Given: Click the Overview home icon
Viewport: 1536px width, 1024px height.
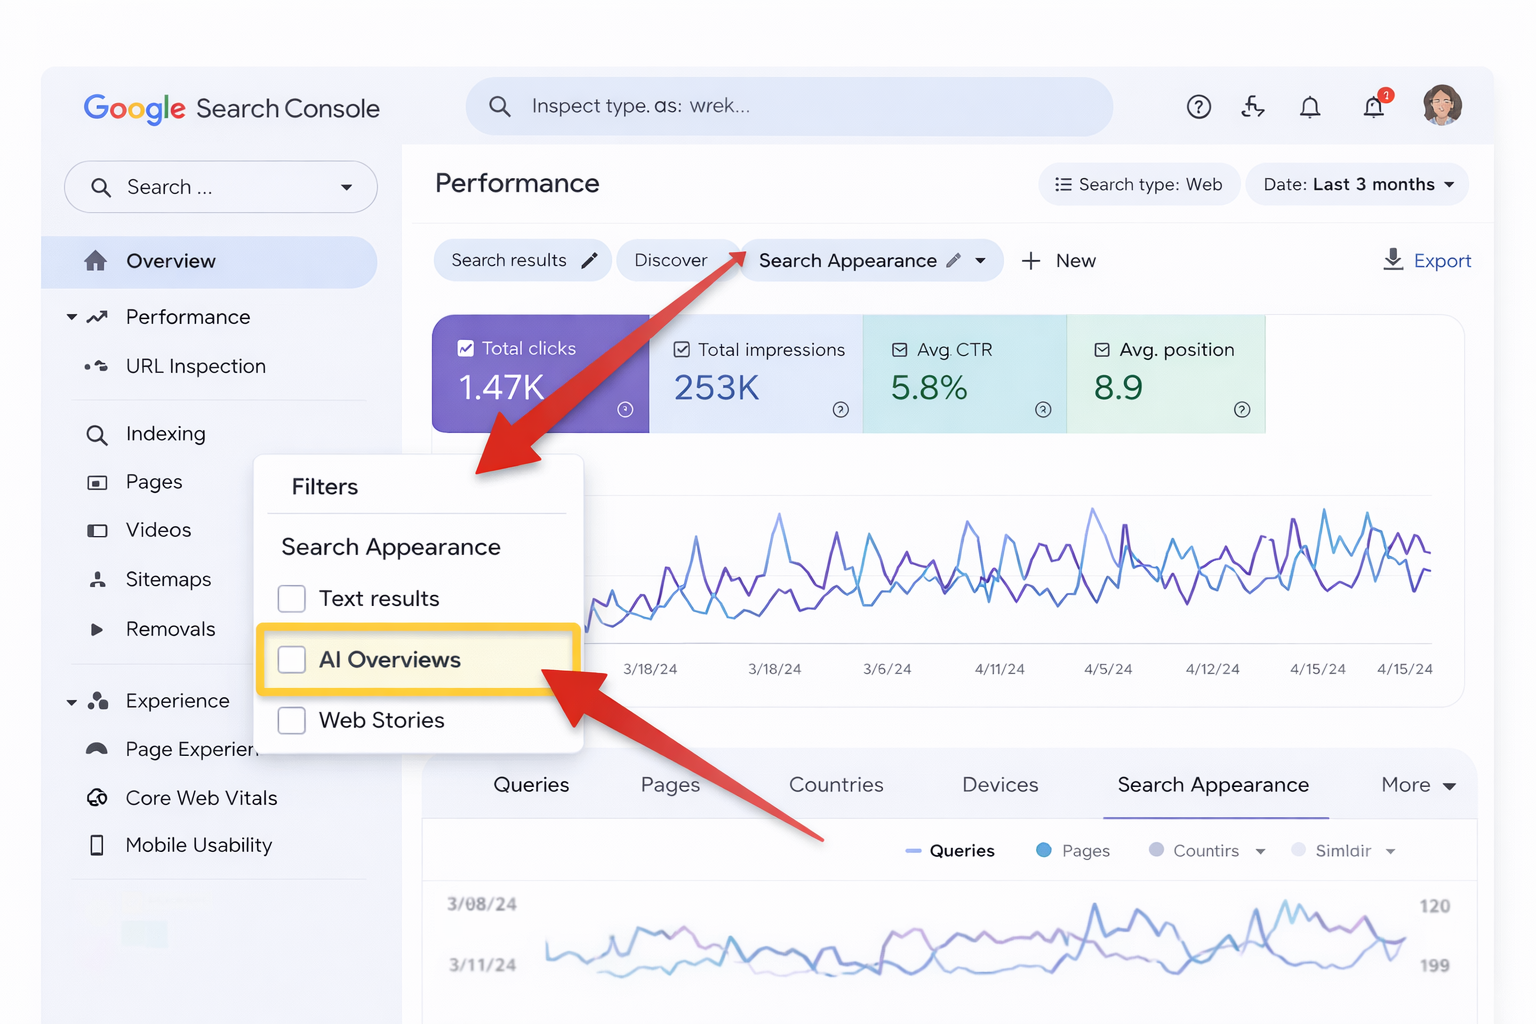Looking at the screenshot, I should [96, 261].
